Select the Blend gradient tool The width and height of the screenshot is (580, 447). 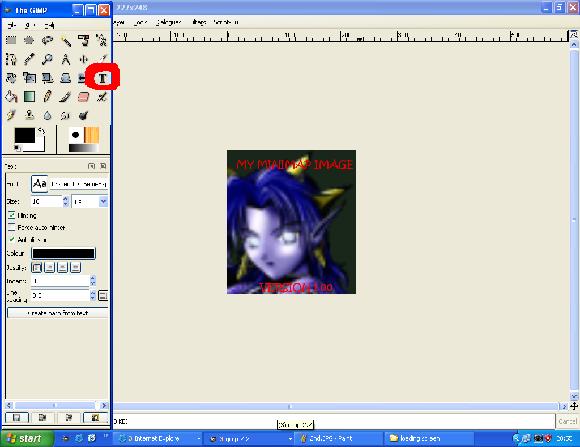(29, 97)
